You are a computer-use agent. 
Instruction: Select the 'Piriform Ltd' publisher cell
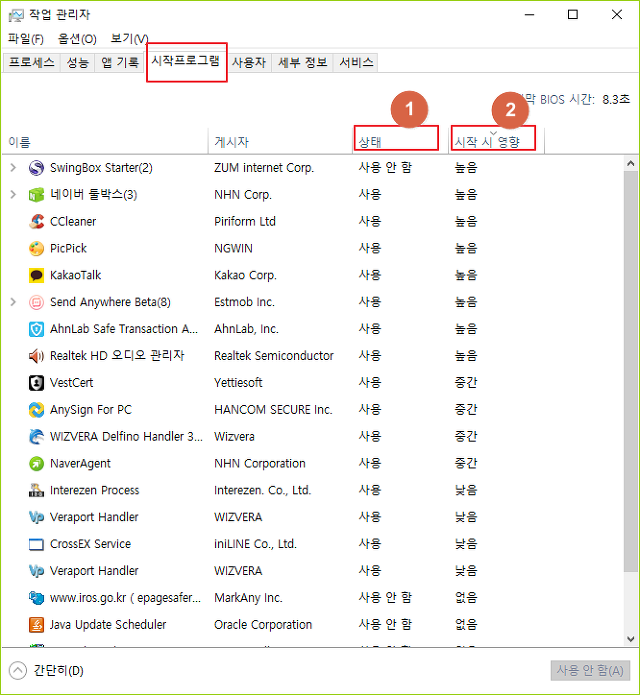[x=245, y=222]
